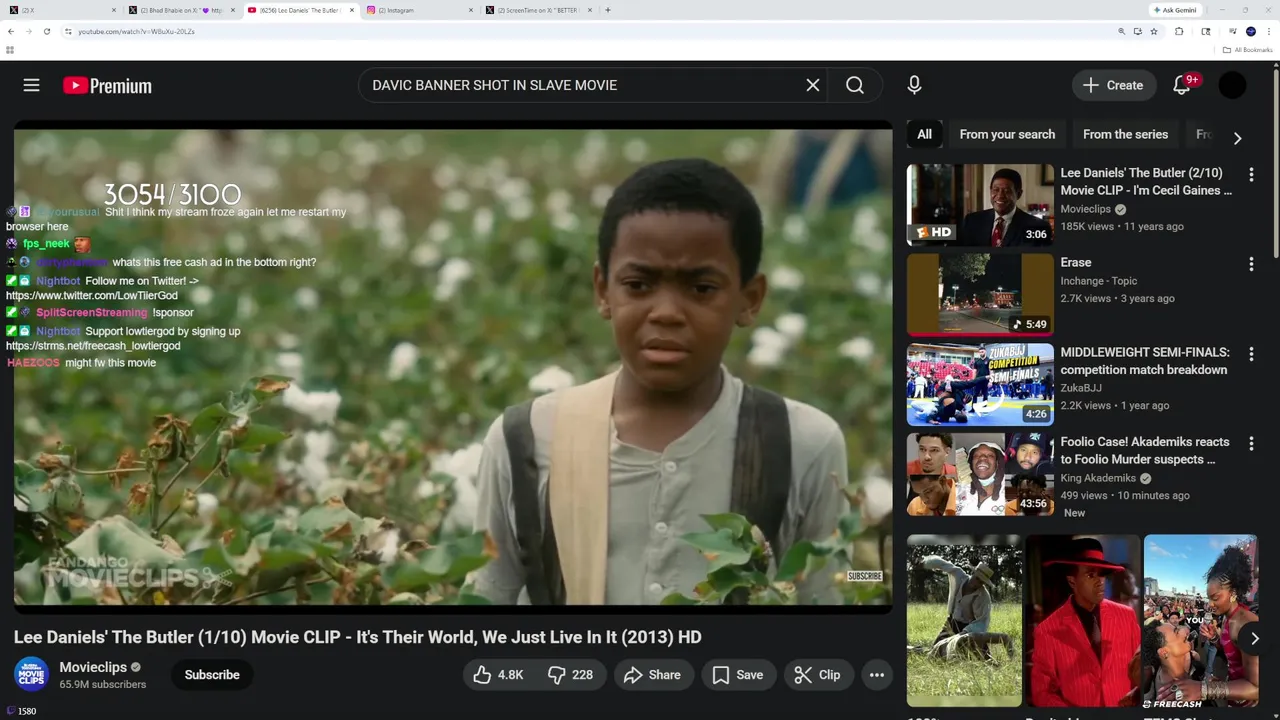Open options menu for Erase video

coord(1251,264)
